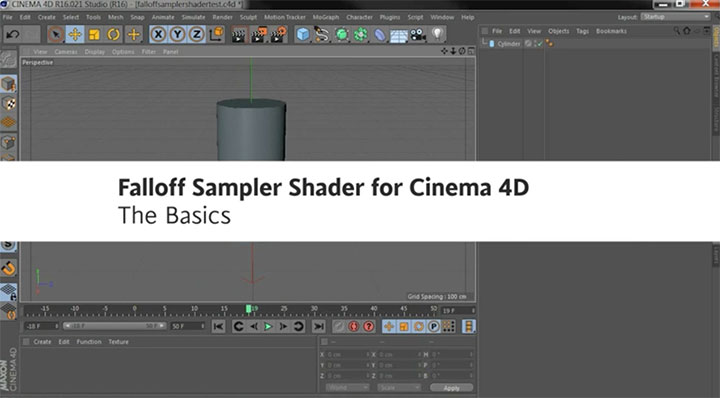Image resolution: width=720 pixels, height=398 pixels.
Task: Activate the Move tool
Action: click(x=75, y=34)
